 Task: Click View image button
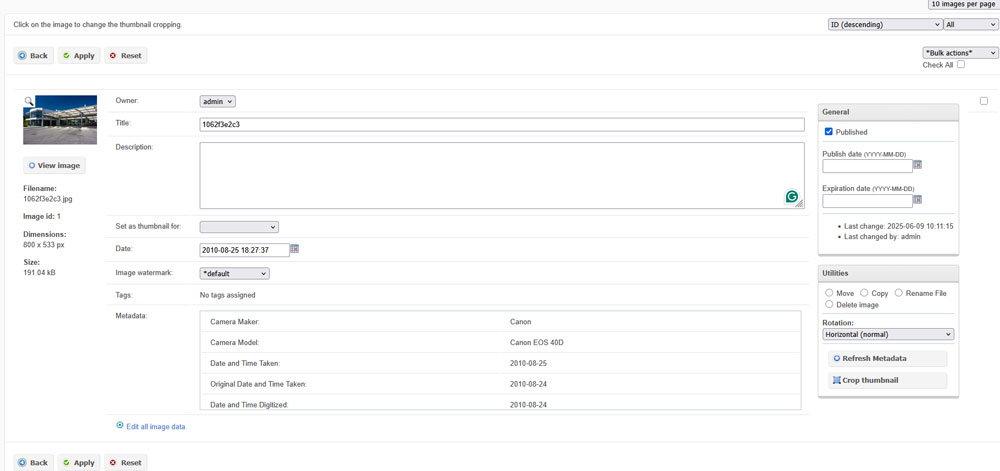tap(54, 165)
